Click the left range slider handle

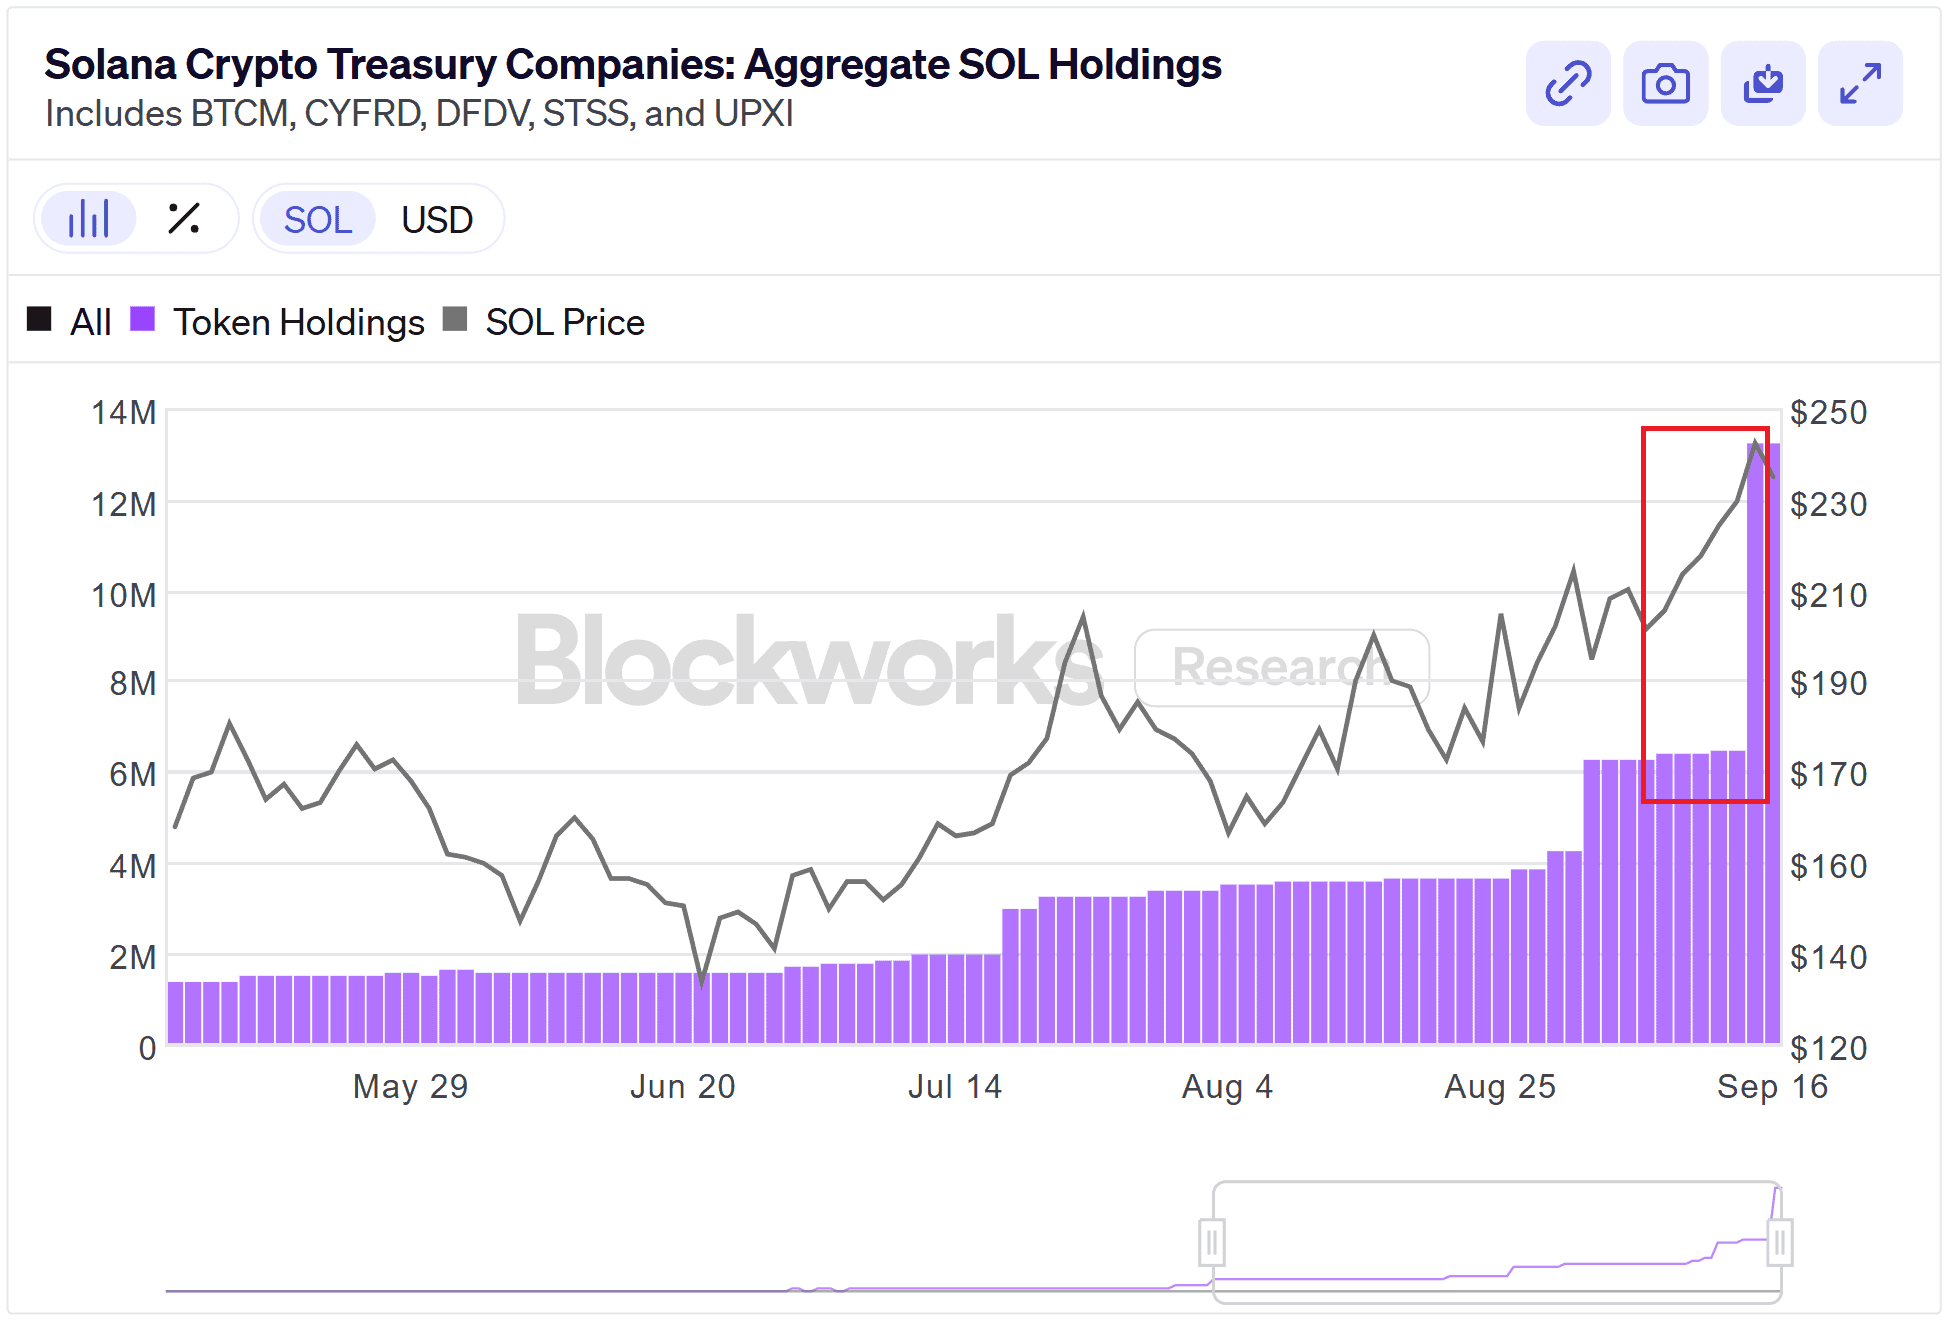coord(1212,1243)
